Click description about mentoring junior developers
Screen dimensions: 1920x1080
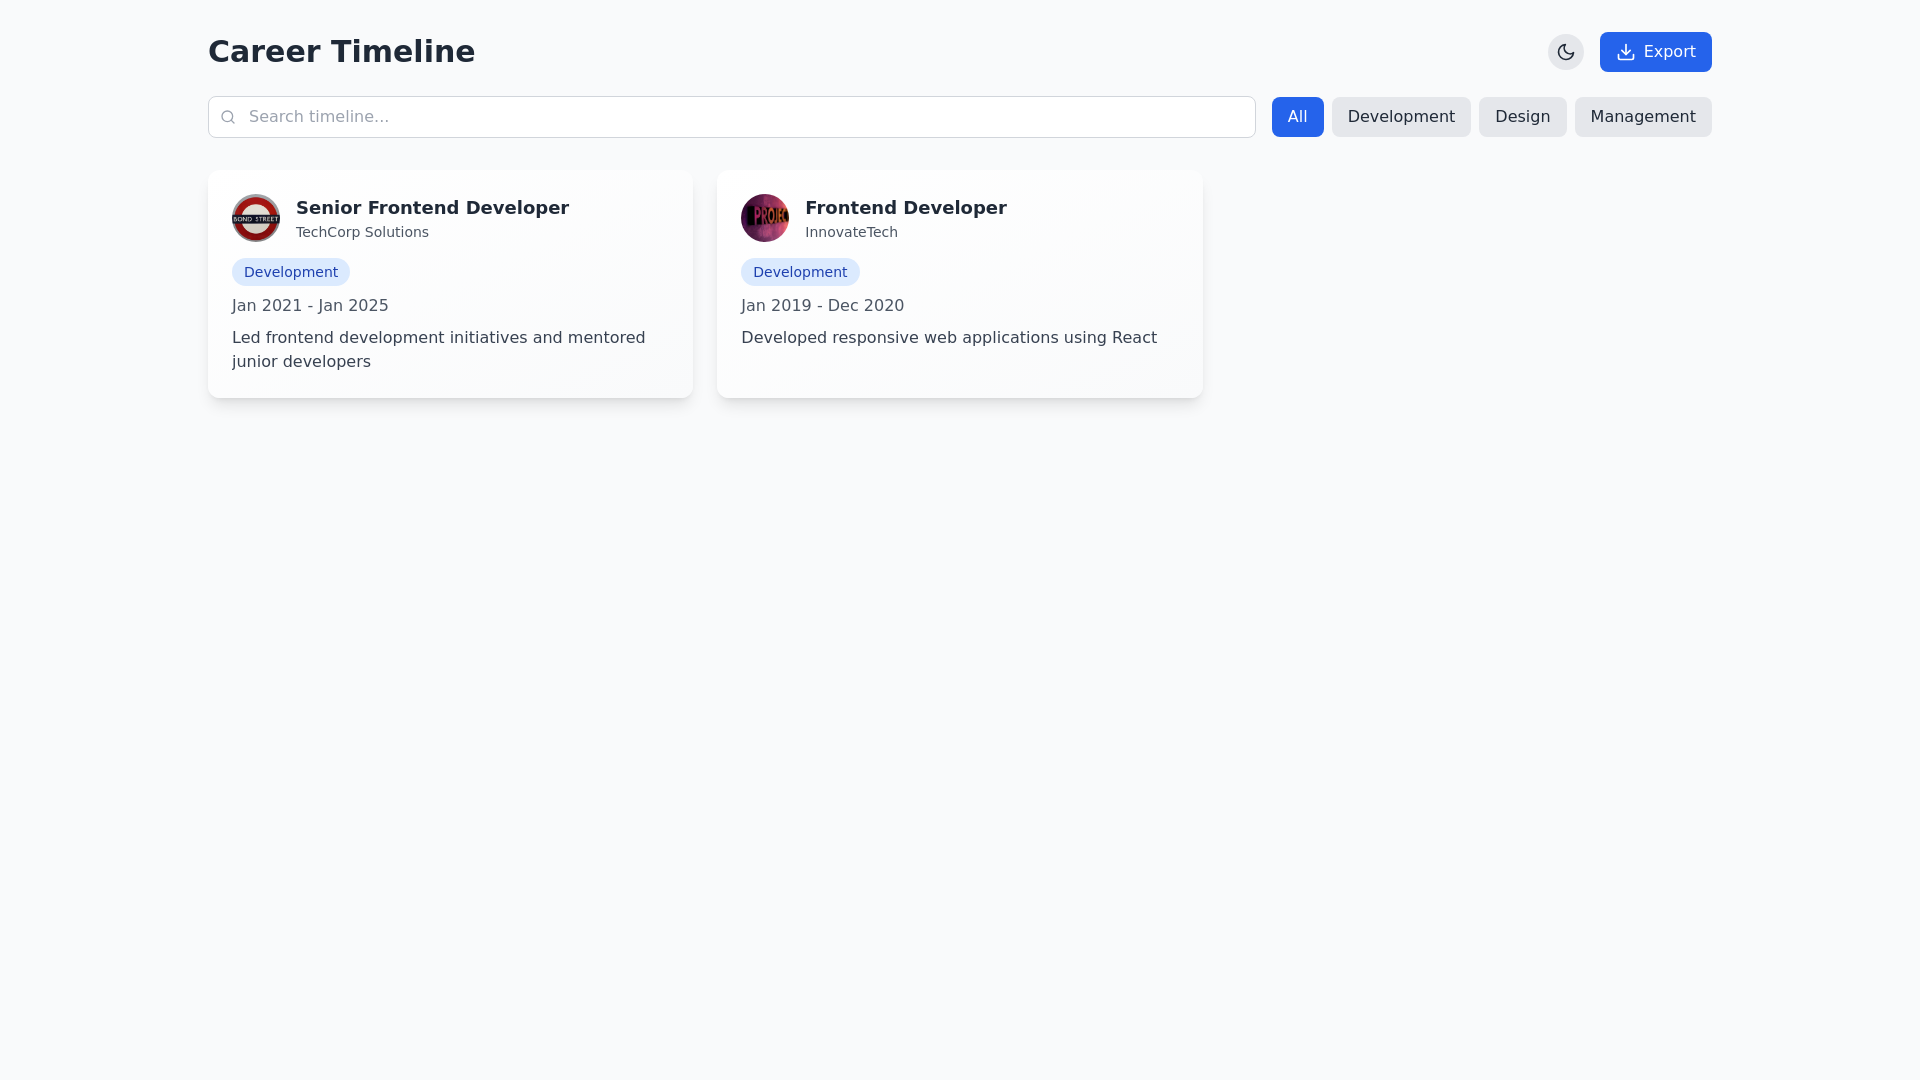439,350
